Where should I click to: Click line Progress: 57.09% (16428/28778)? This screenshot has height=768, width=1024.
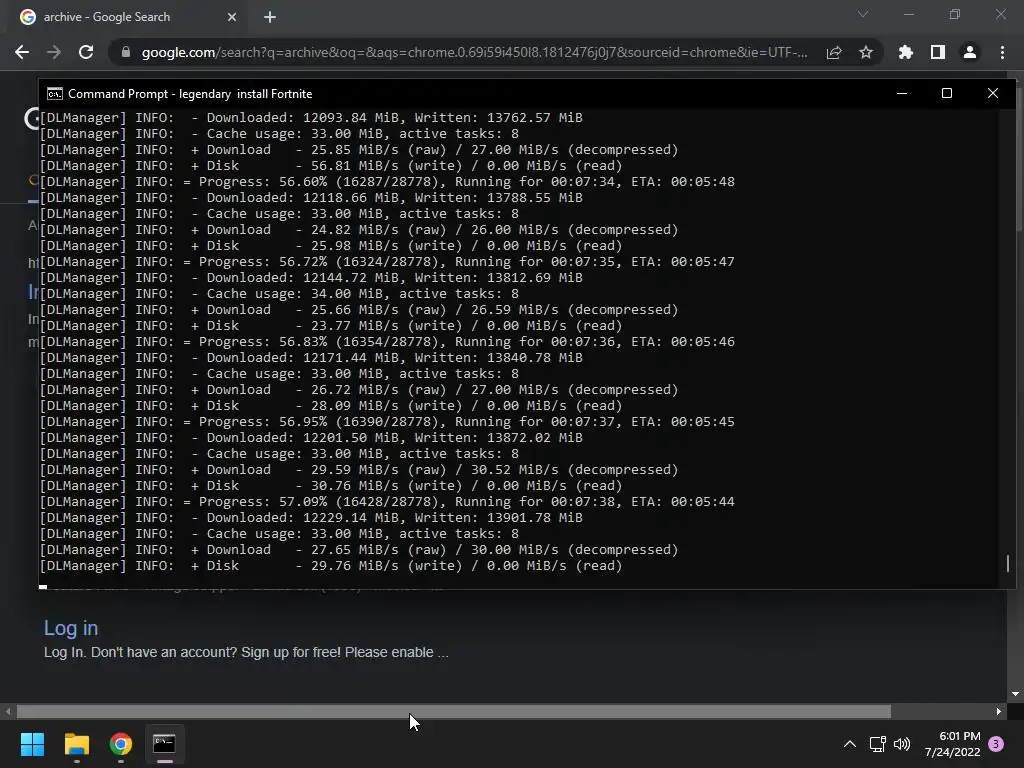point(387,502)
